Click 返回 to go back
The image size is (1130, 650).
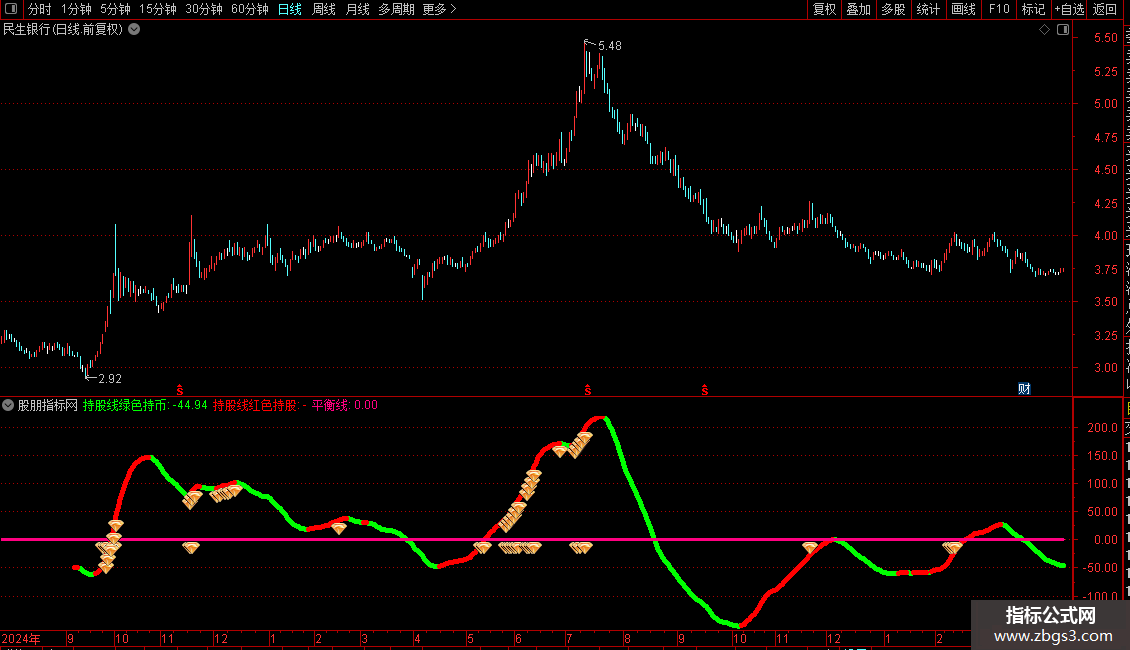pyautogui.click(x=1105, y=9)
